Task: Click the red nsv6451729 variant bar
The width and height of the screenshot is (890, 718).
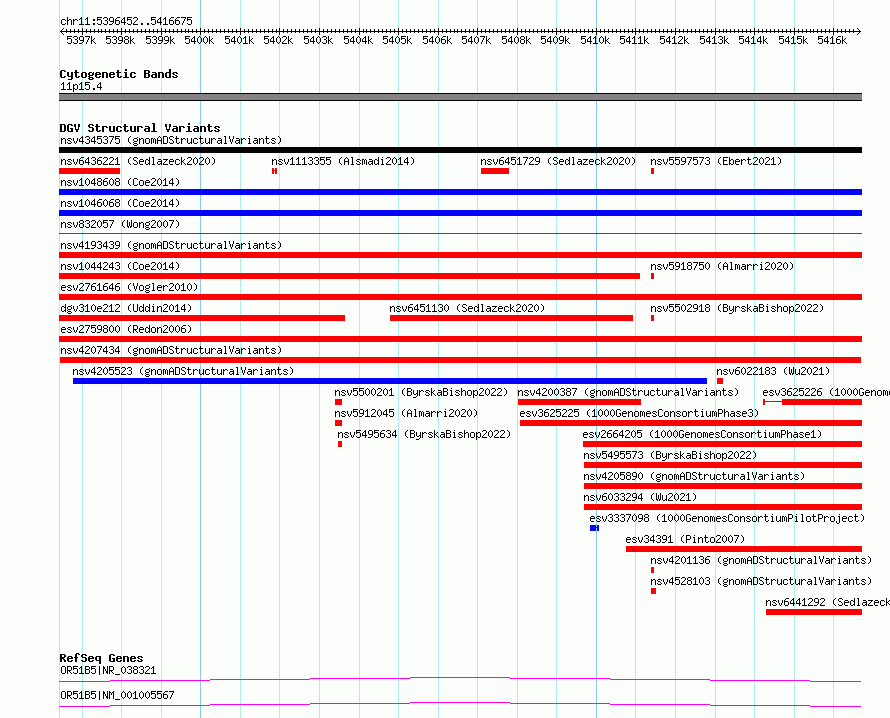Action: [495, 171]
